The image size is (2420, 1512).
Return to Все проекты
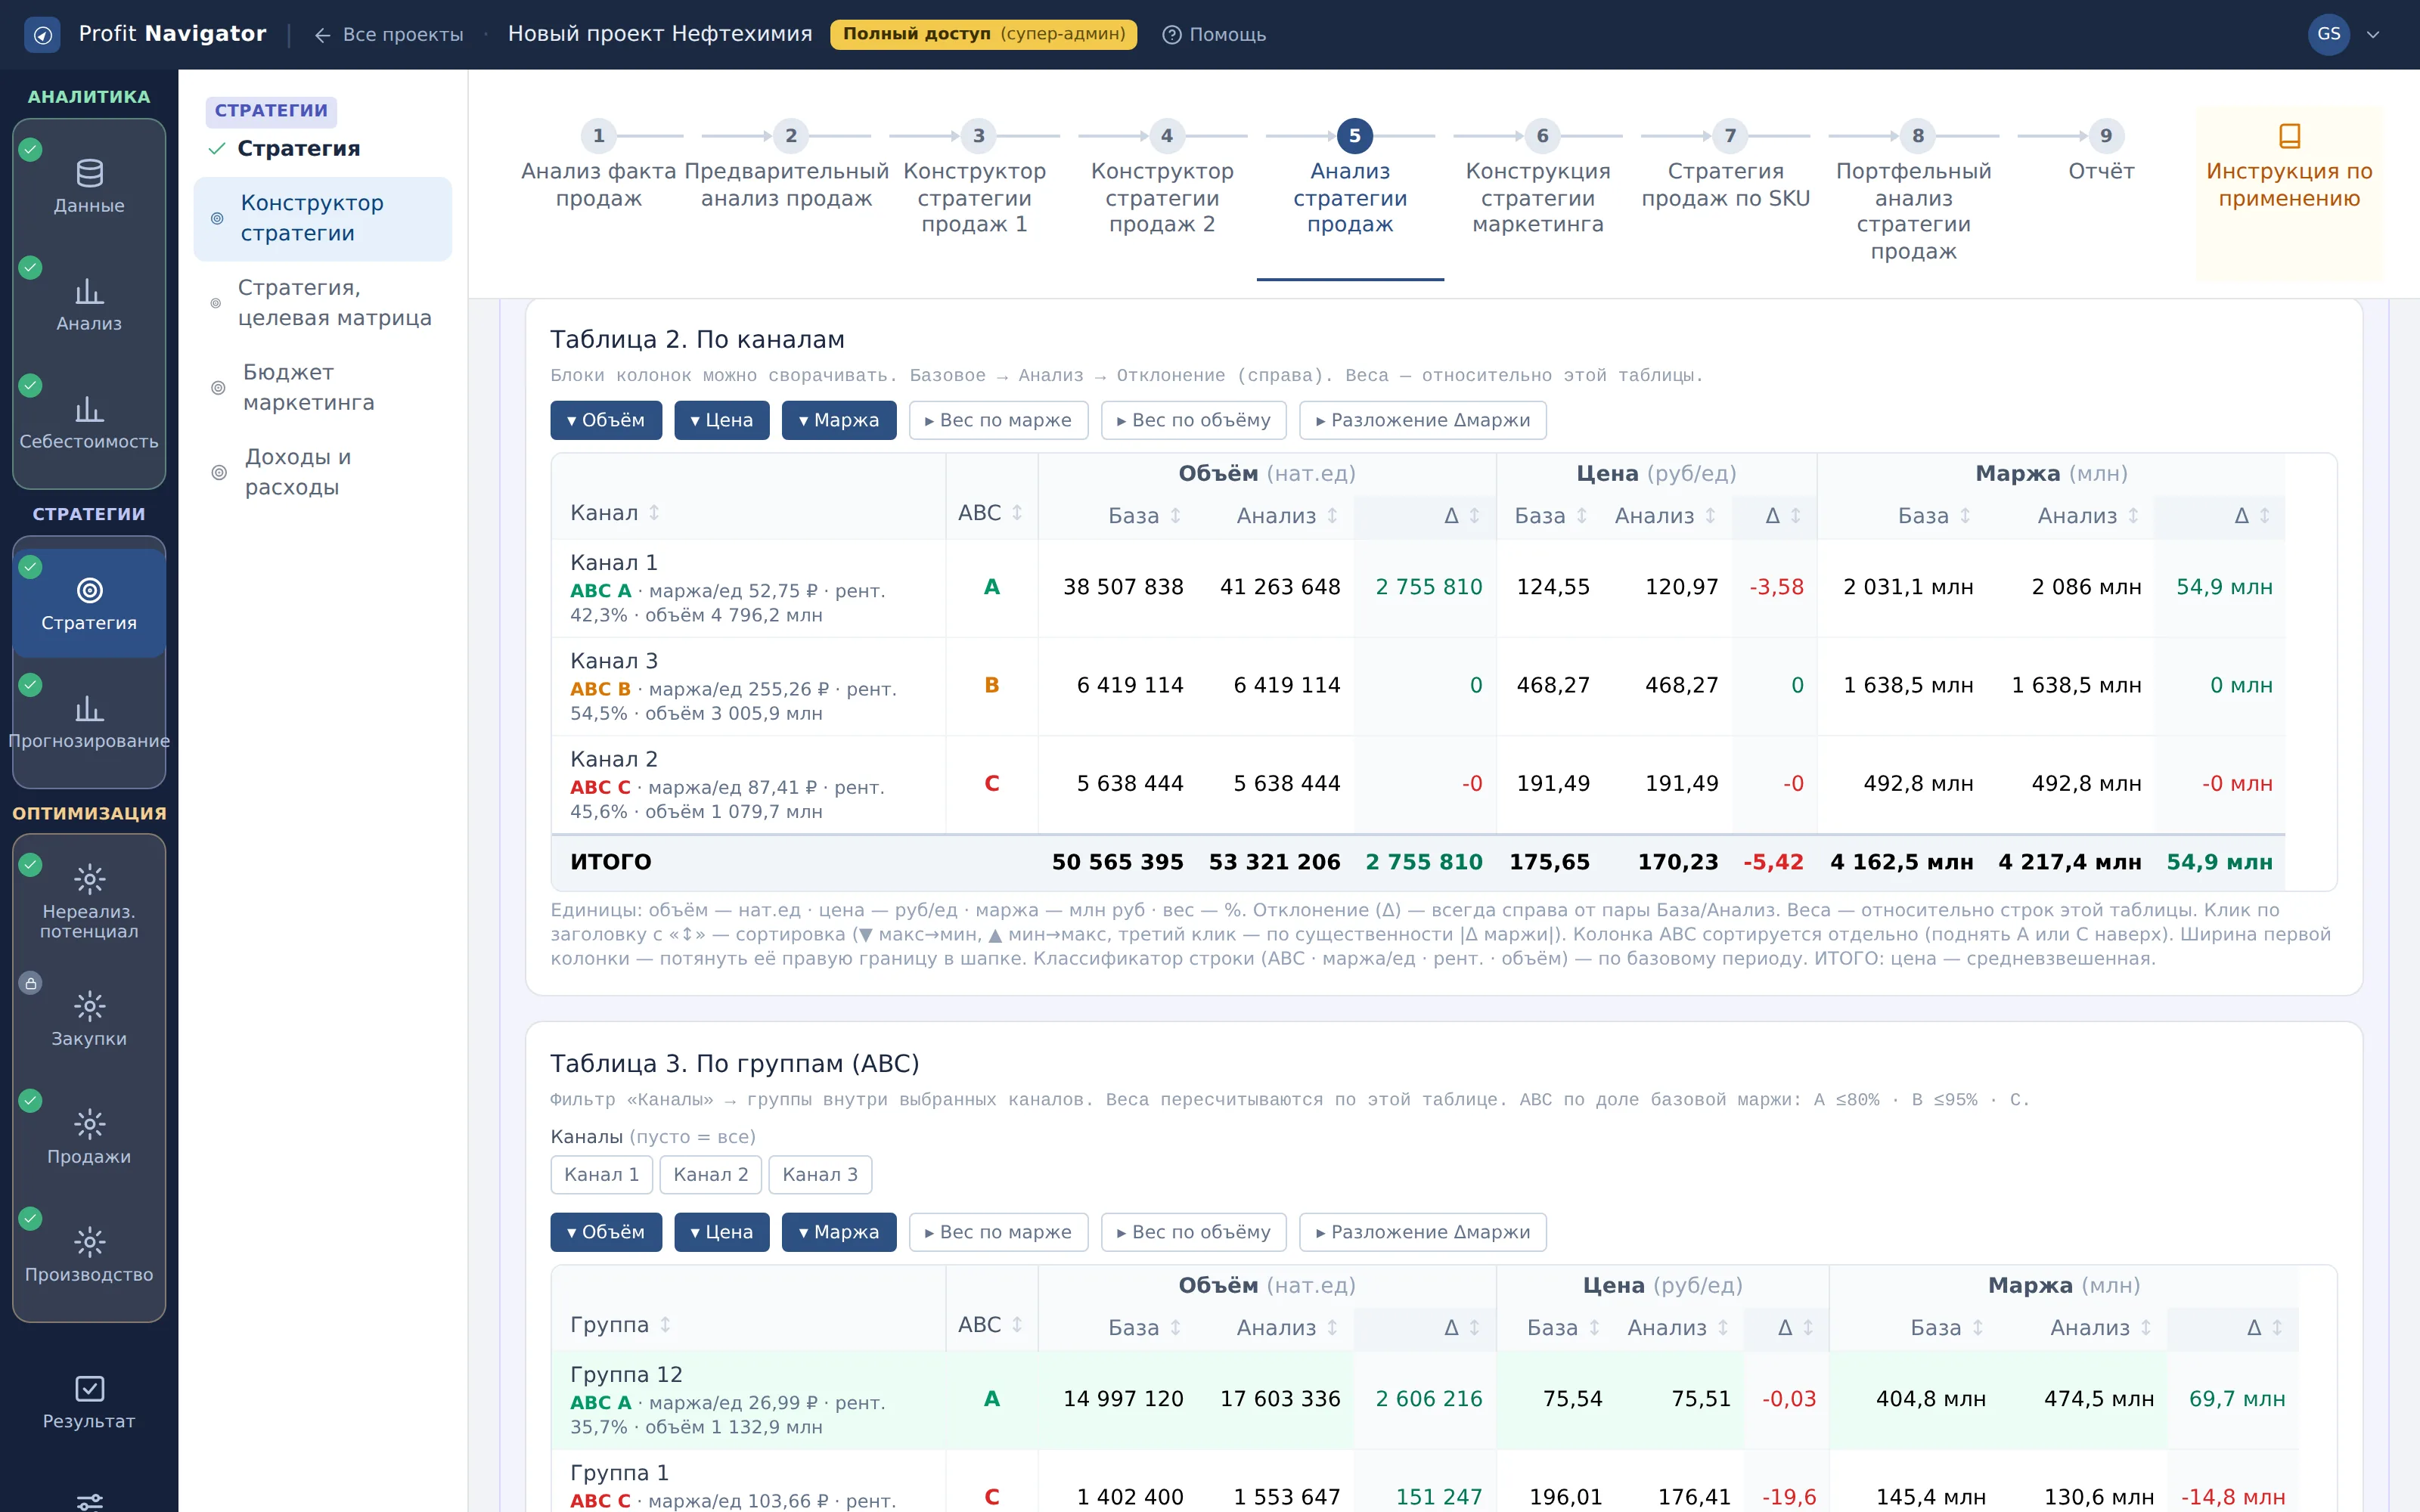389,35
